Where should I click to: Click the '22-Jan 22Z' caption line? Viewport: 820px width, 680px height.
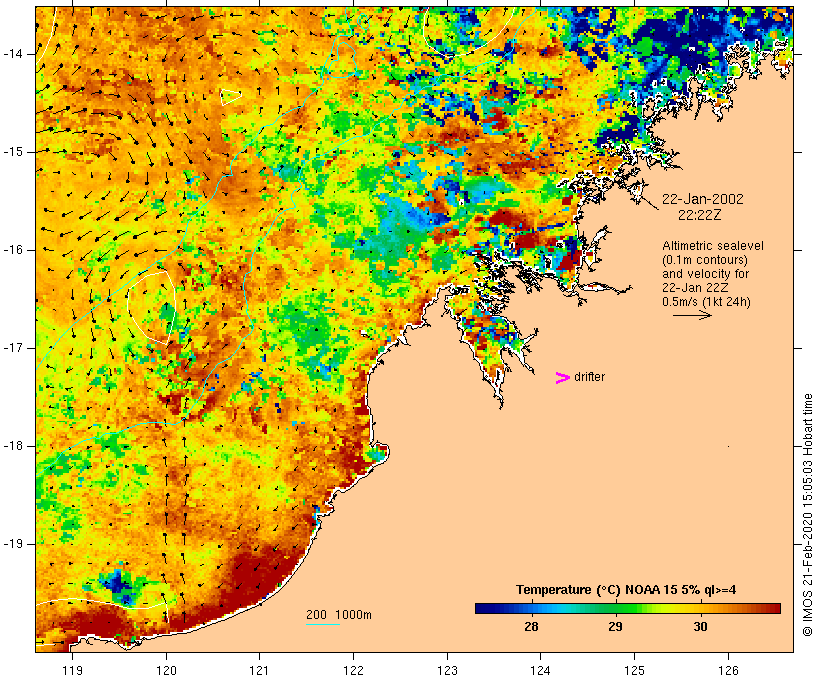[x=695, y=288]
